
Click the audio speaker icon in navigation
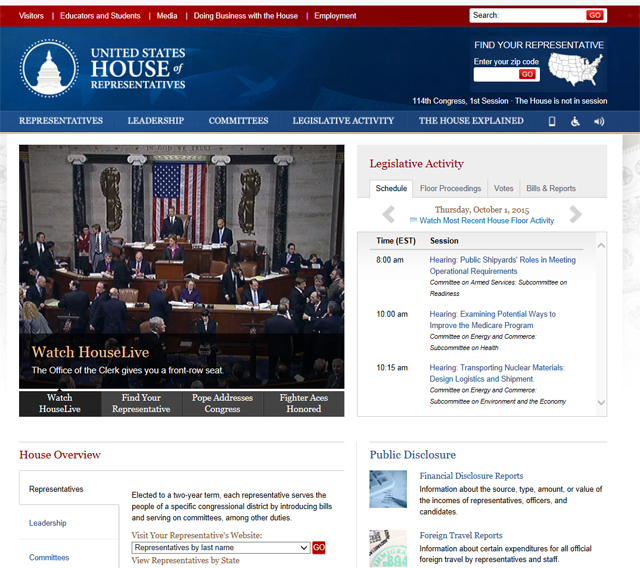[599, 121]
